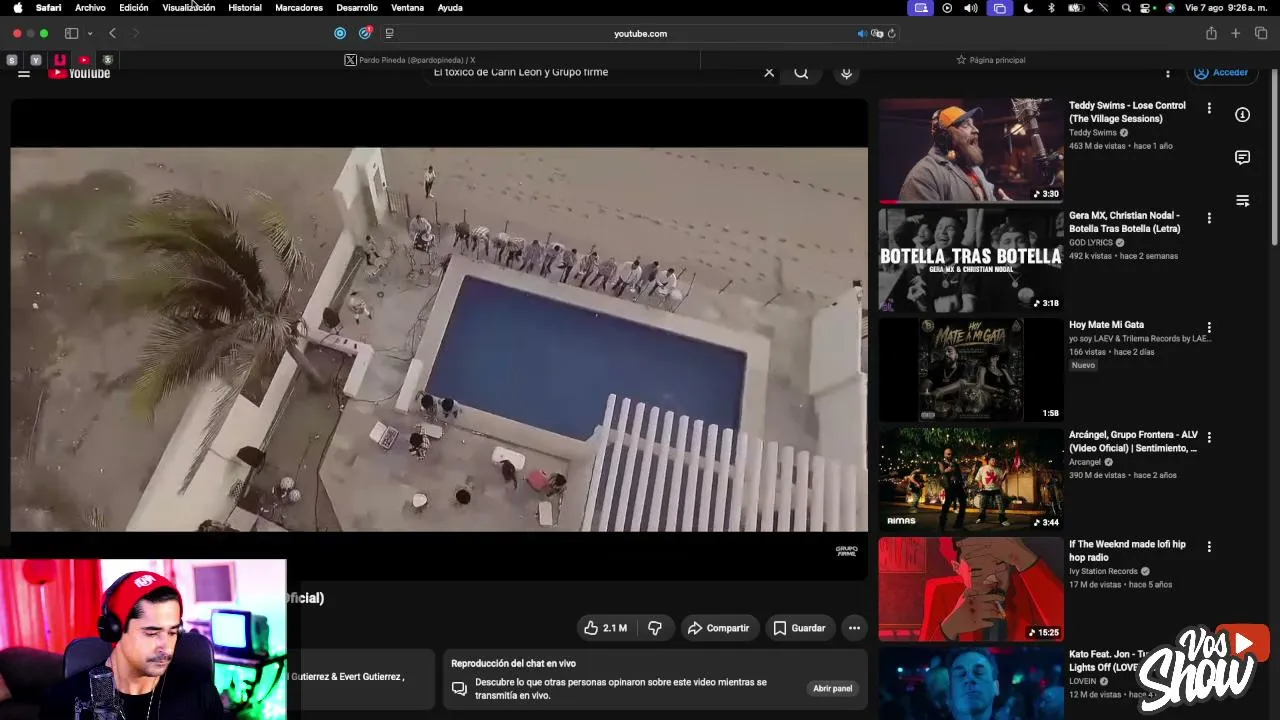Open options menu for Hoy Mate Mi Gata
This screenshot has width=1280, height=720.
[x=1209, y=328]
